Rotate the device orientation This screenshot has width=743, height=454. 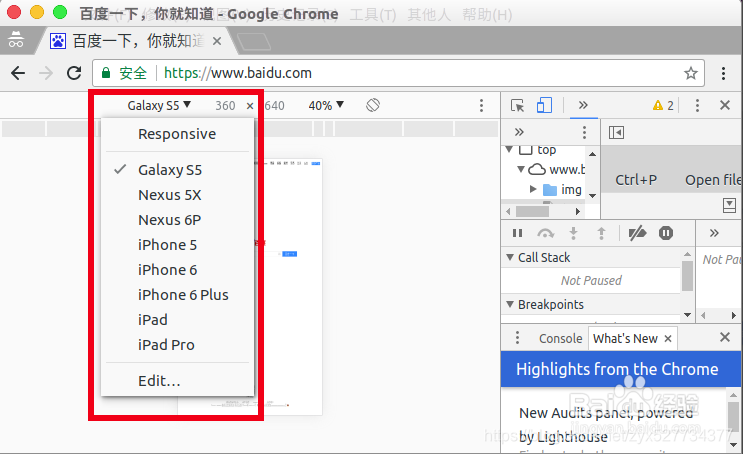[373, 105]
